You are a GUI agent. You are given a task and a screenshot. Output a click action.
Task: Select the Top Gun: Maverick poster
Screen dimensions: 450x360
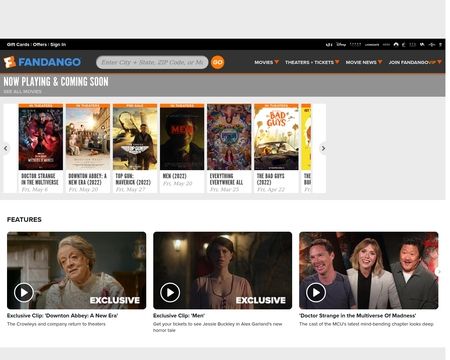[135, 137]
